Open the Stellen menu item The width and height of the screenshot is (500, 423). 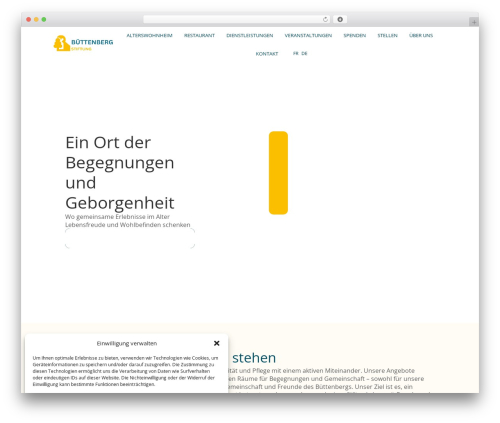pyautogui.click(x=387, y=35)
